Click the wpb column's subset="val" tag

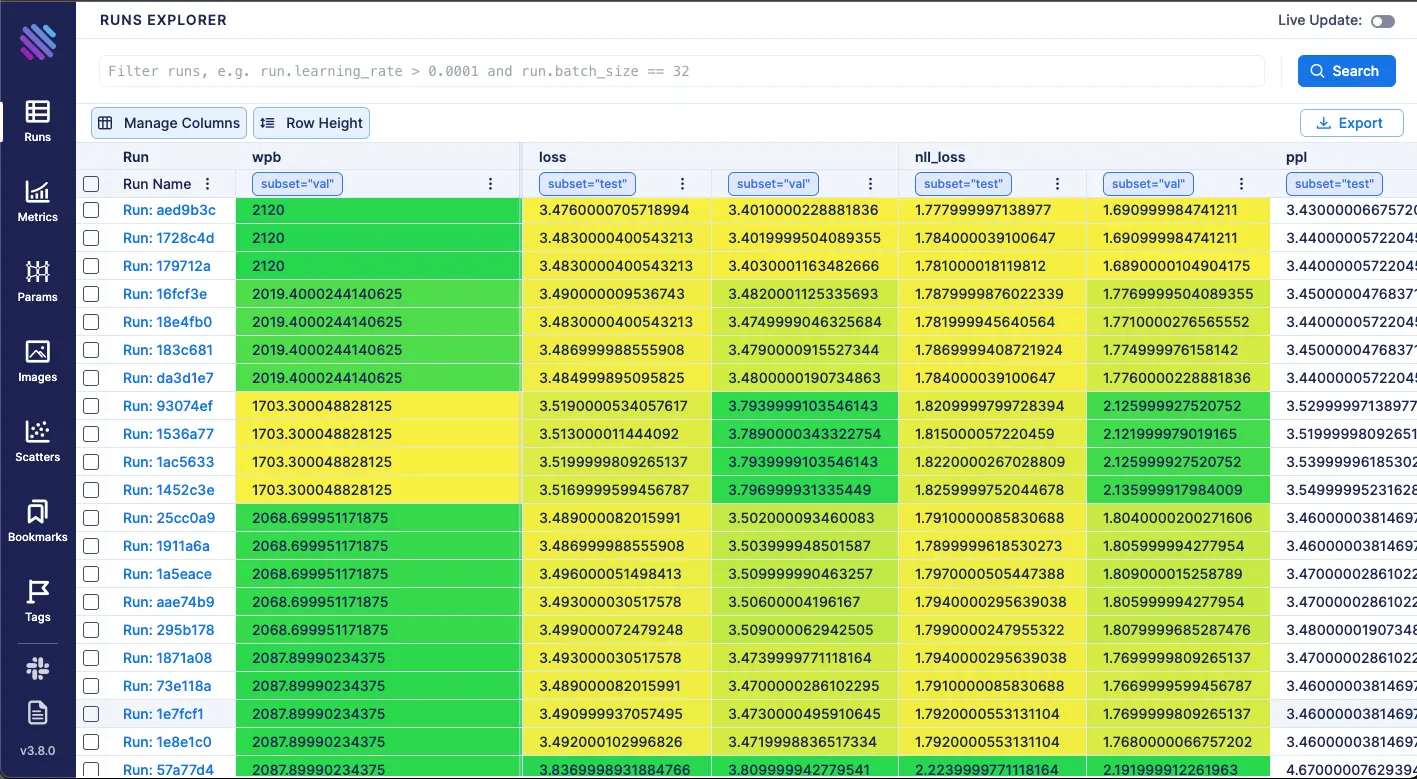[297, 184]
